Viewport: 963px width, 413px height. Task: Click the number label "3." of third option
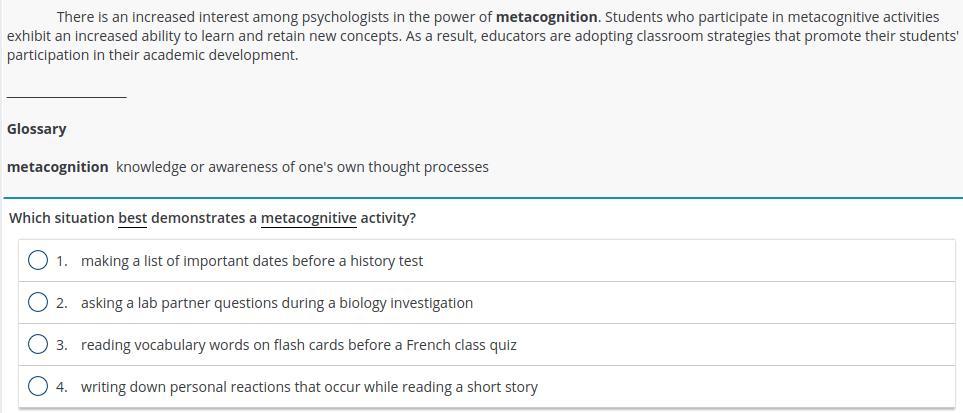click(x=62, y=345)
